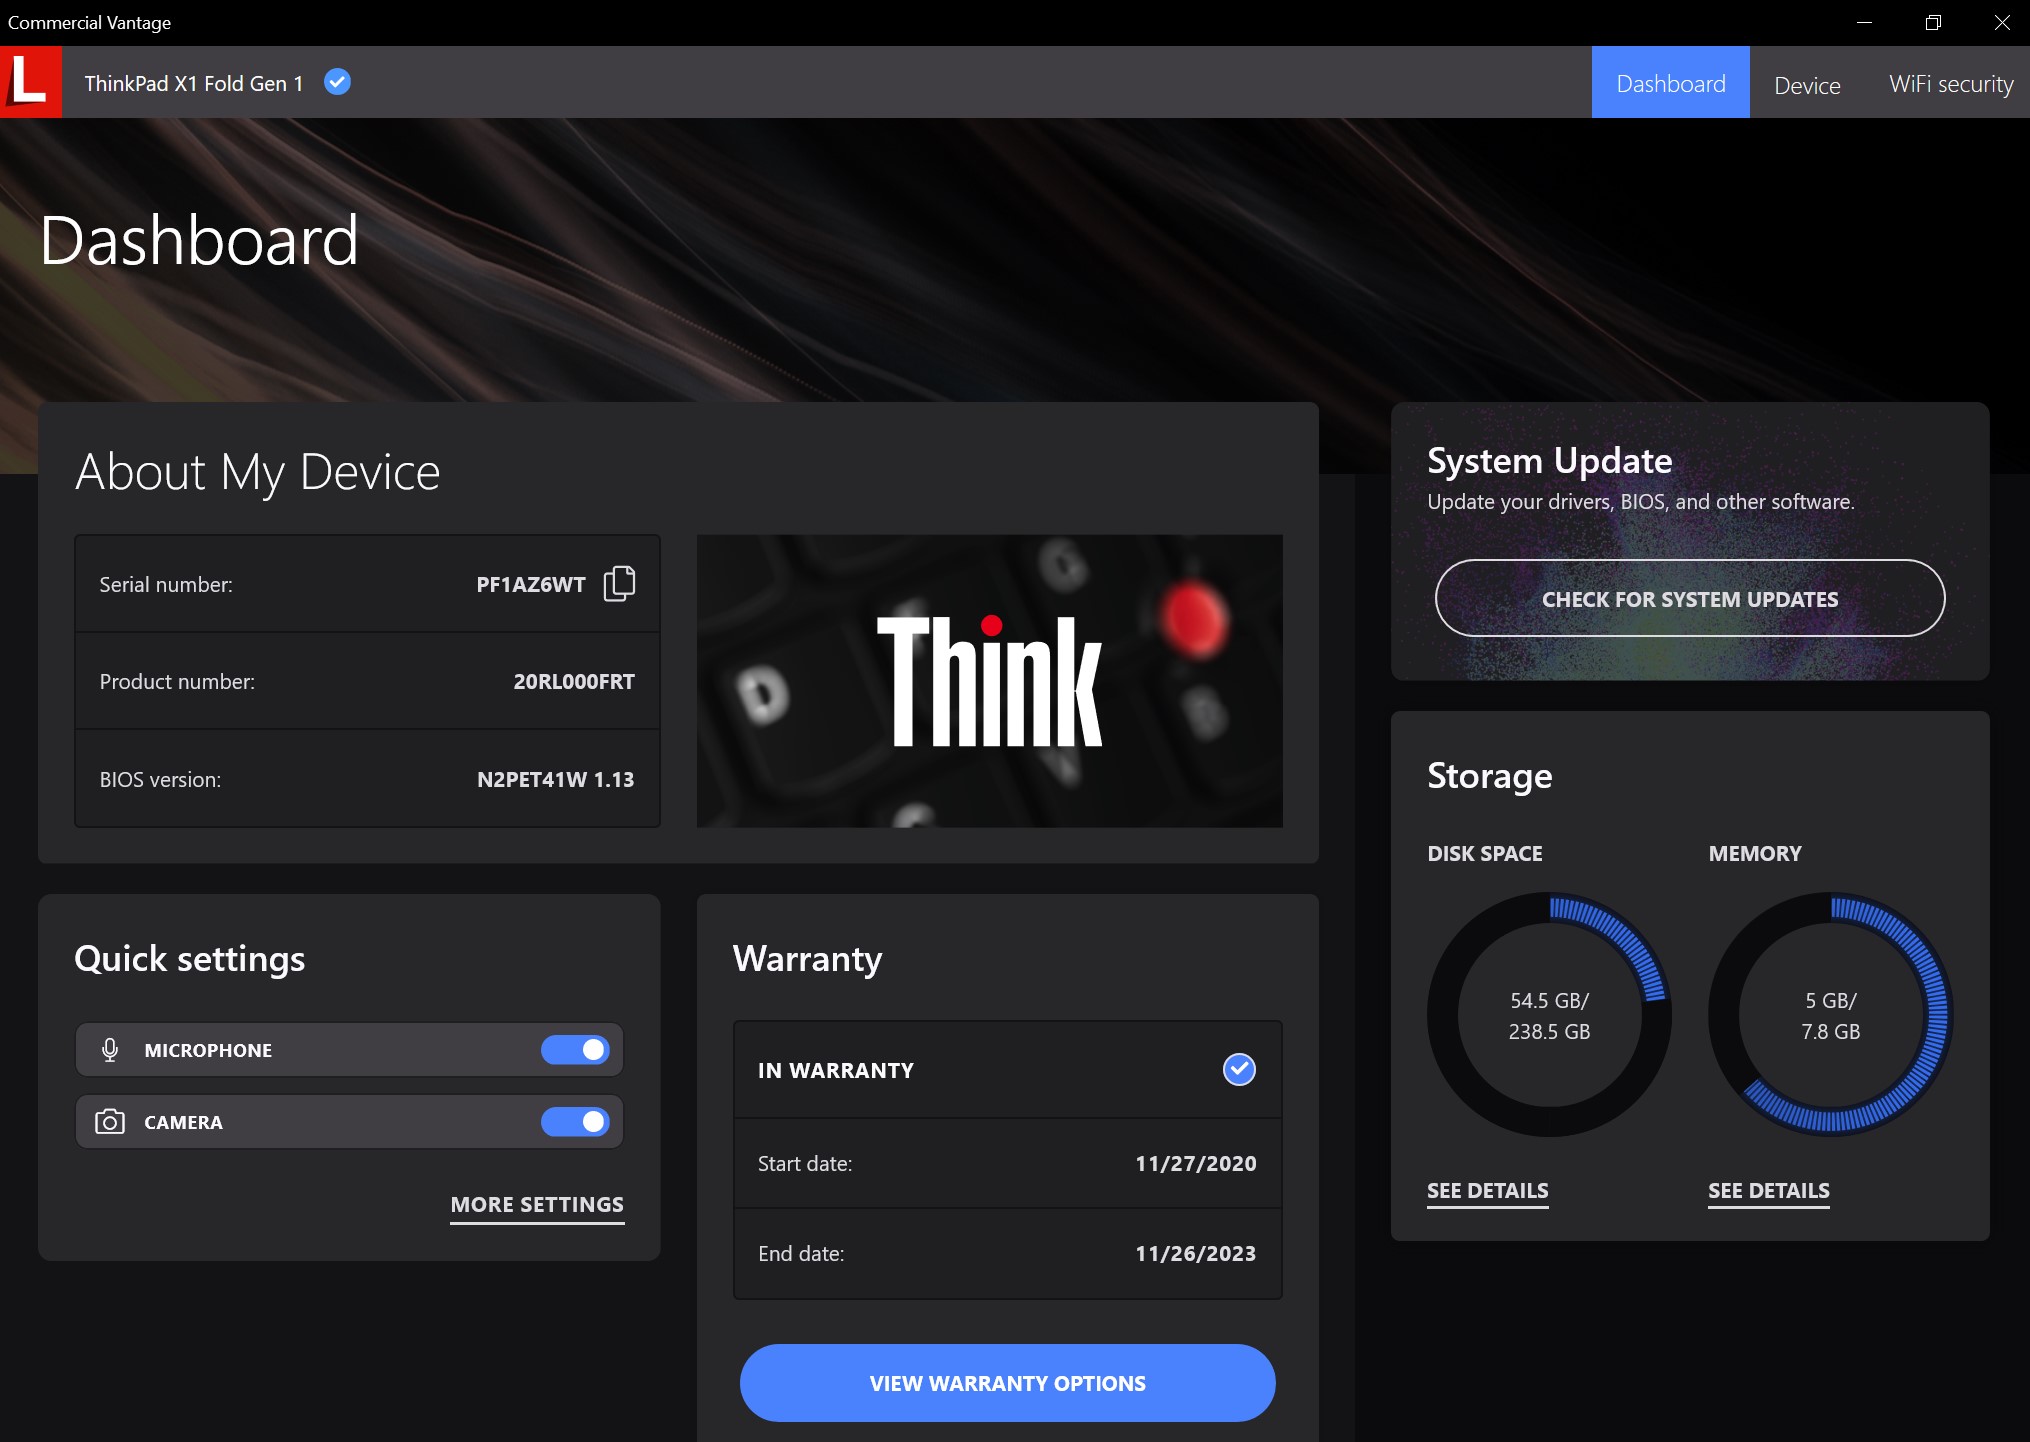Viewport: 2030px width, 1442px height.
Task: Toggle the Microphone switch off
Action: (x=576, y=1050)
